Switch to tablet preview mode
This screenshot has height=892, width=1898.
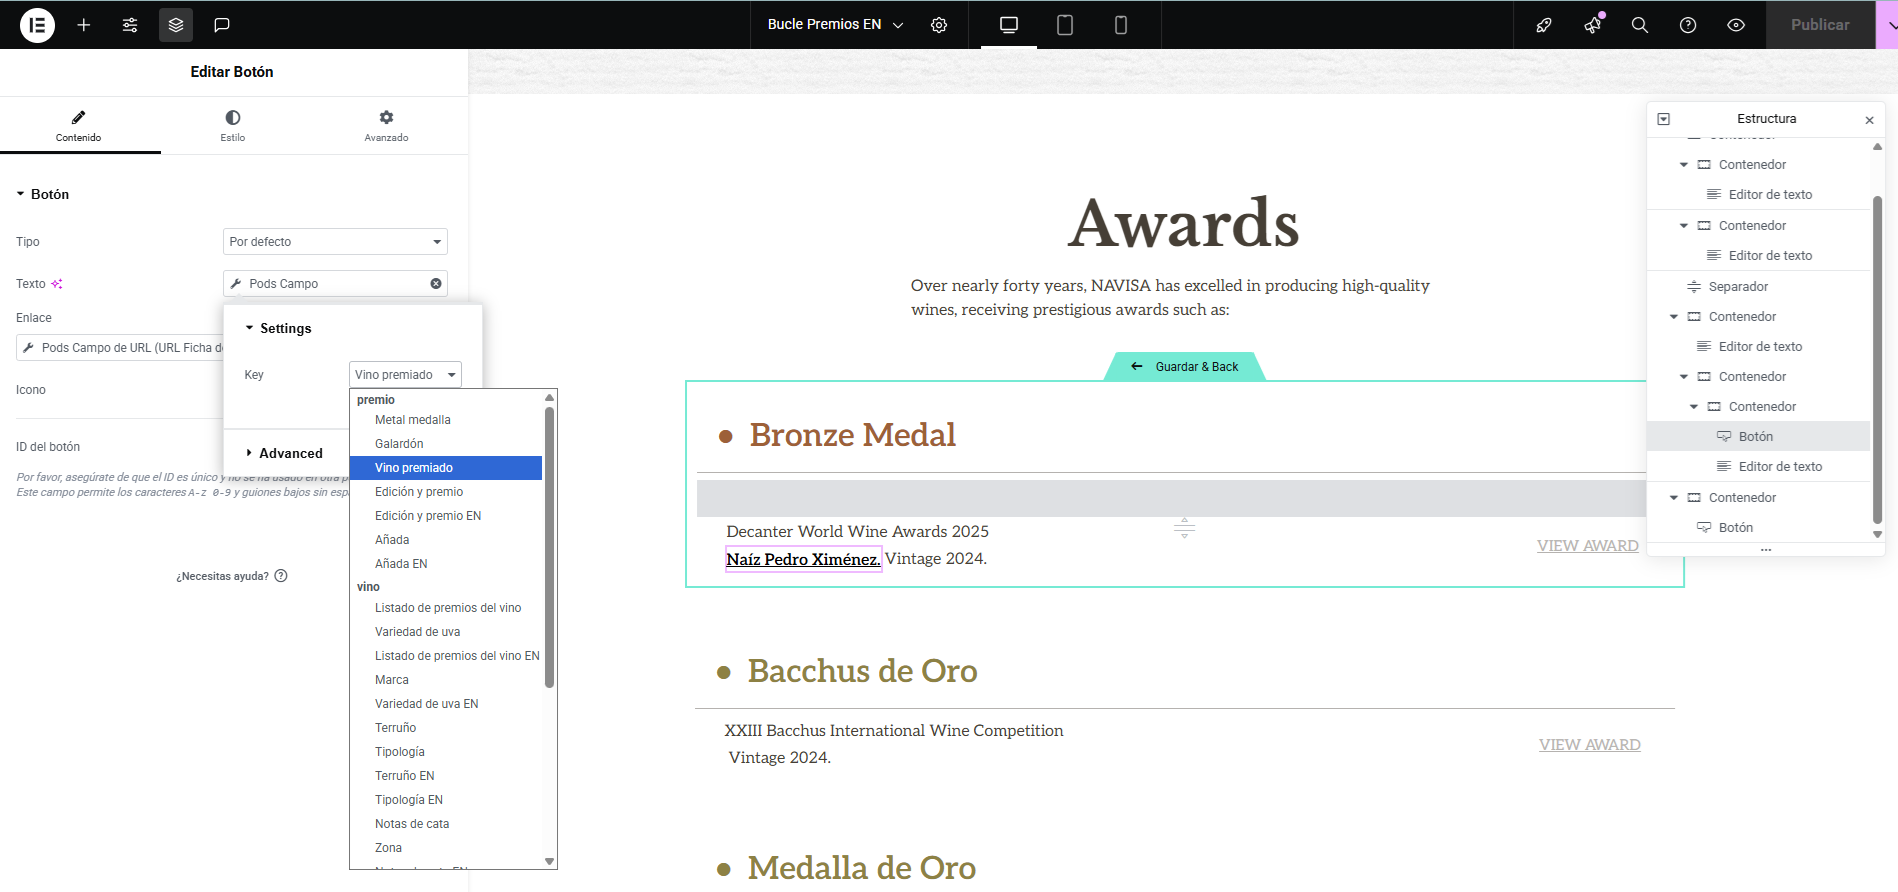point(1065,25)
